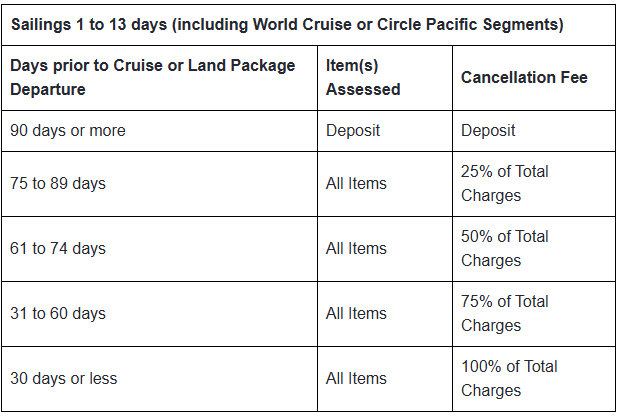Click the '50% of Total Charges' cell
The width and height of the screenshot is (619, 417).
point(505,248)
